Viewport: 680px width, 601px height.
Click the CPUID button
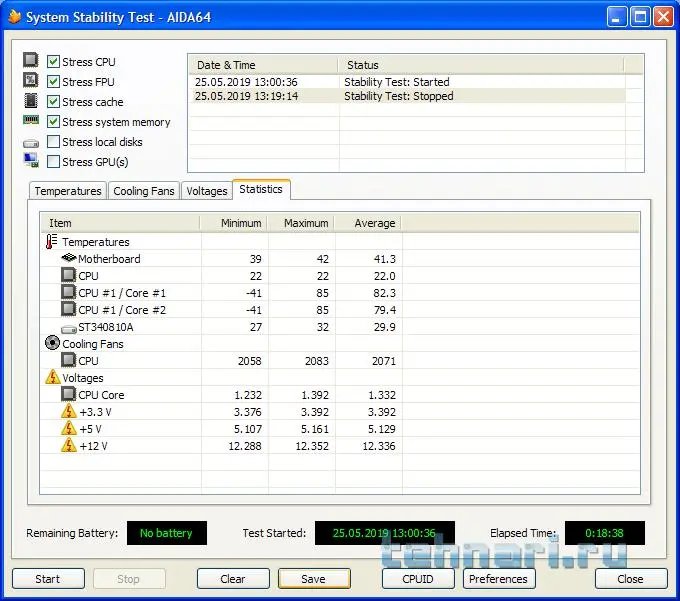(x=418, y=579)
